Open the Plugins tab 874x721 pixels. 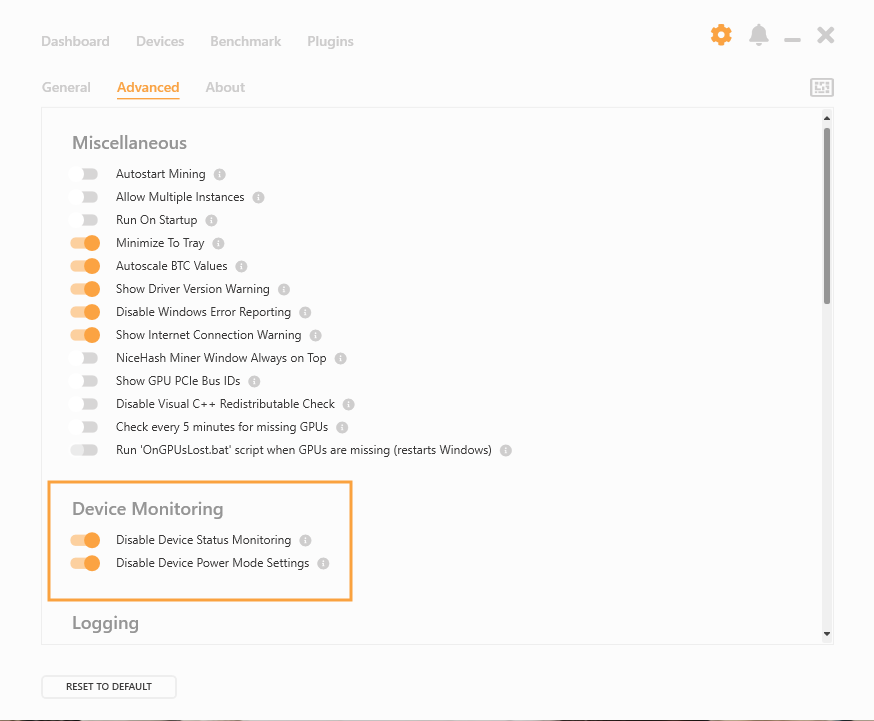point(330,41)
